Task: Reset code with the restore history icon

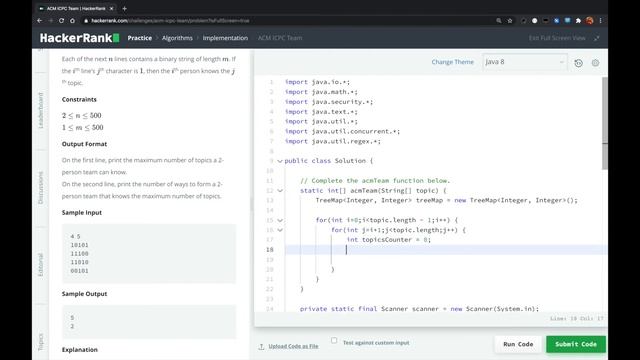Action: point(578,63)
